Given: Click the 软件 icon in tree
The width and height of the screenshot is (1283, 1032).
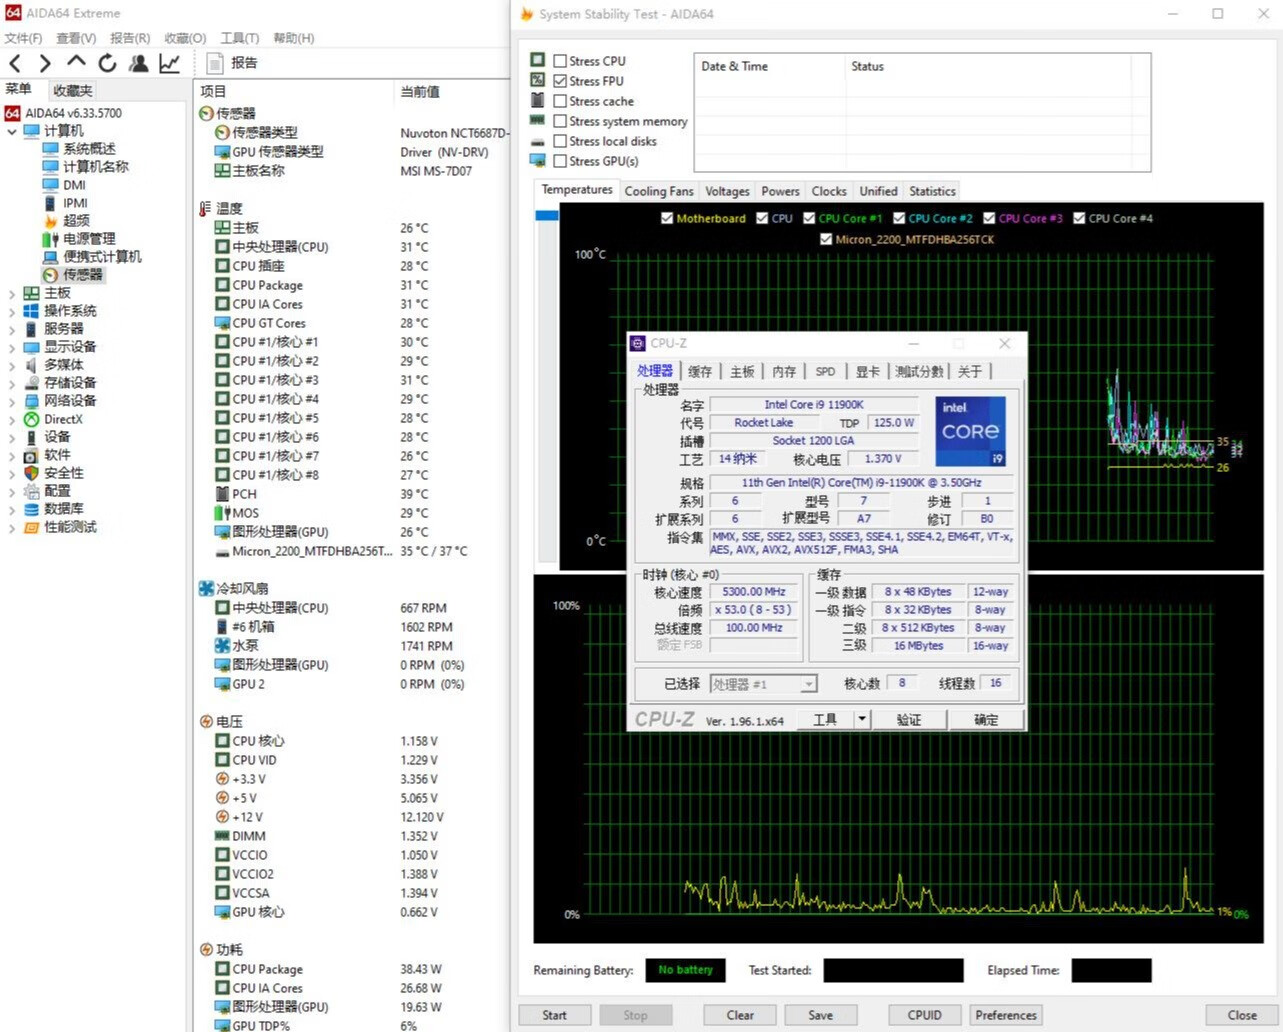Looking at the screenshot, I should [31, 455].
